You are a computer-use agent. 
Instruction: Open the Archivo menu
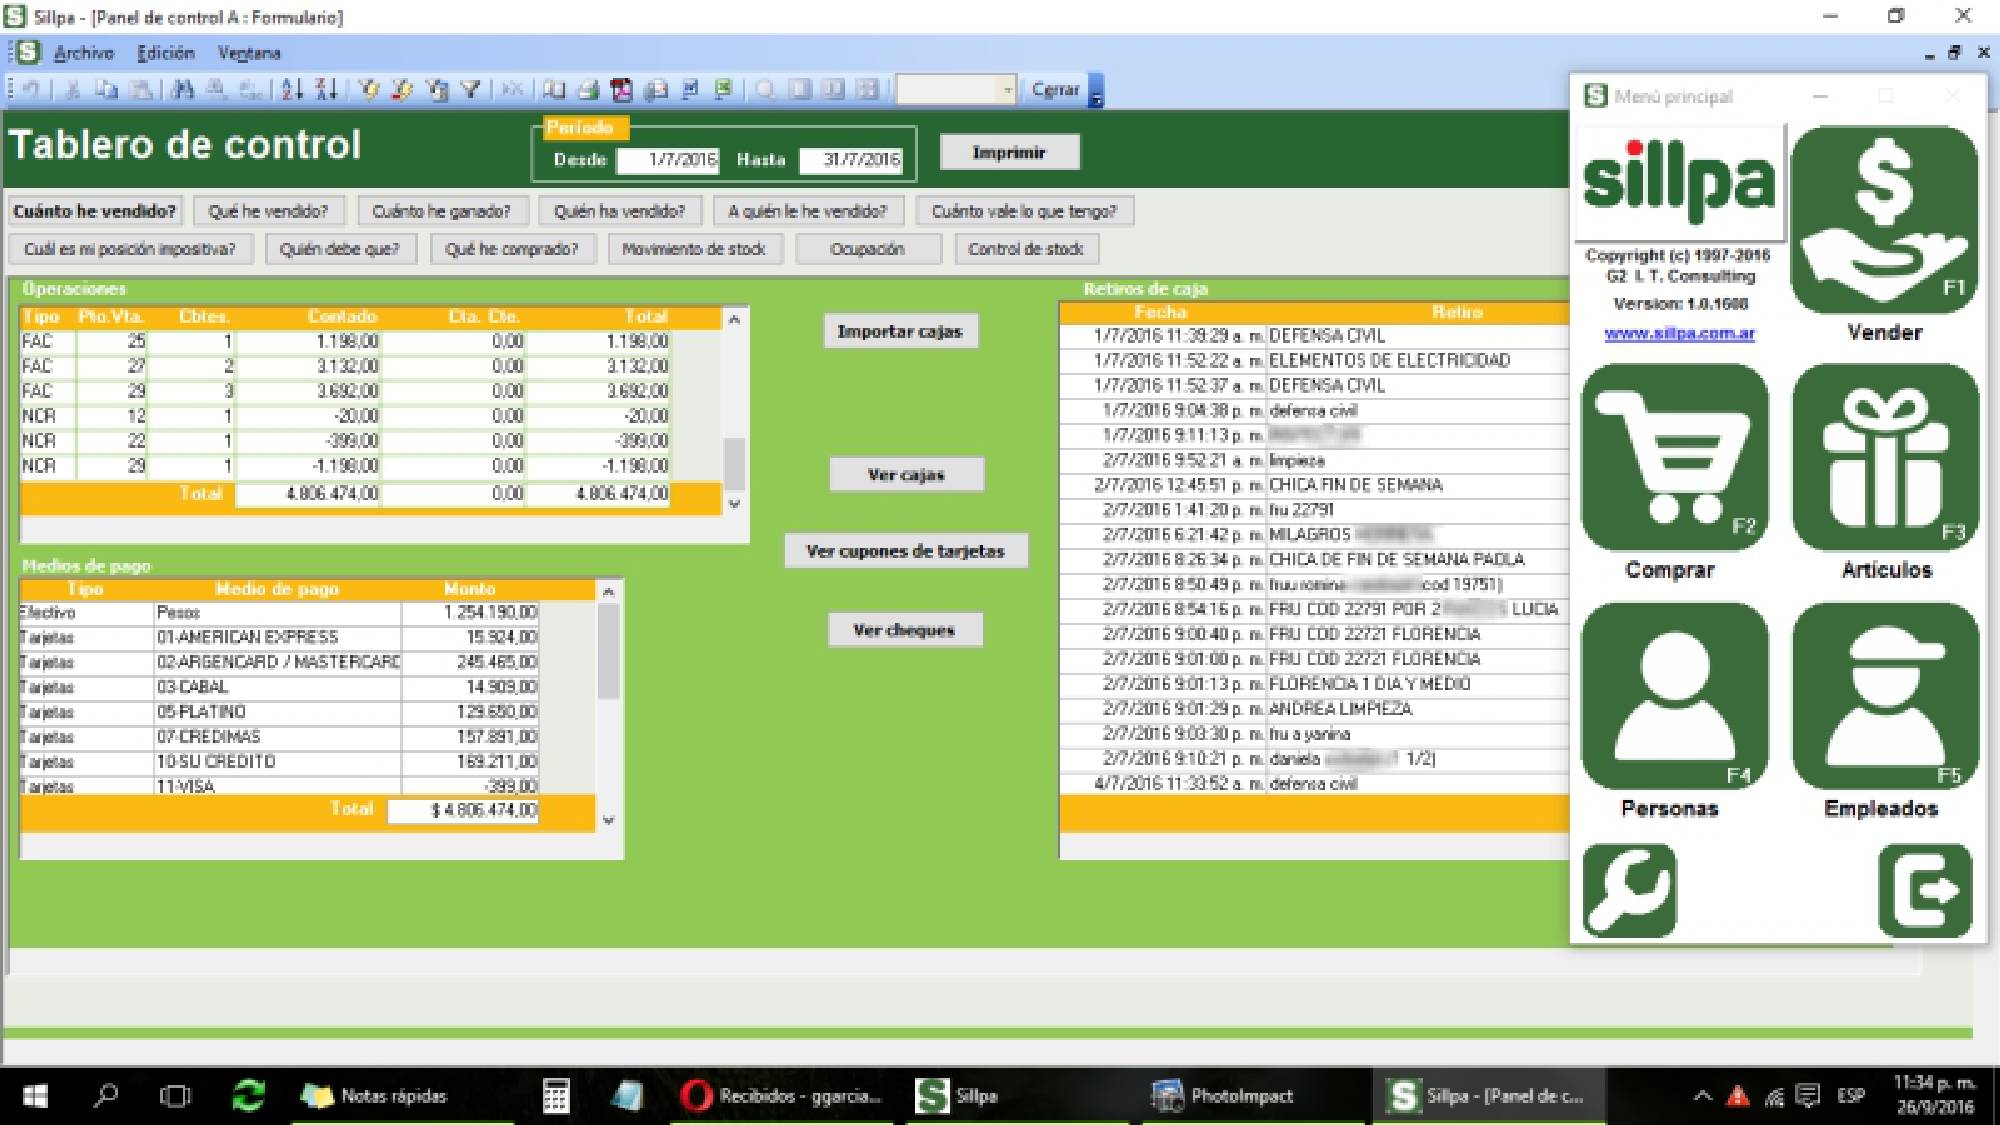point(86,52)
